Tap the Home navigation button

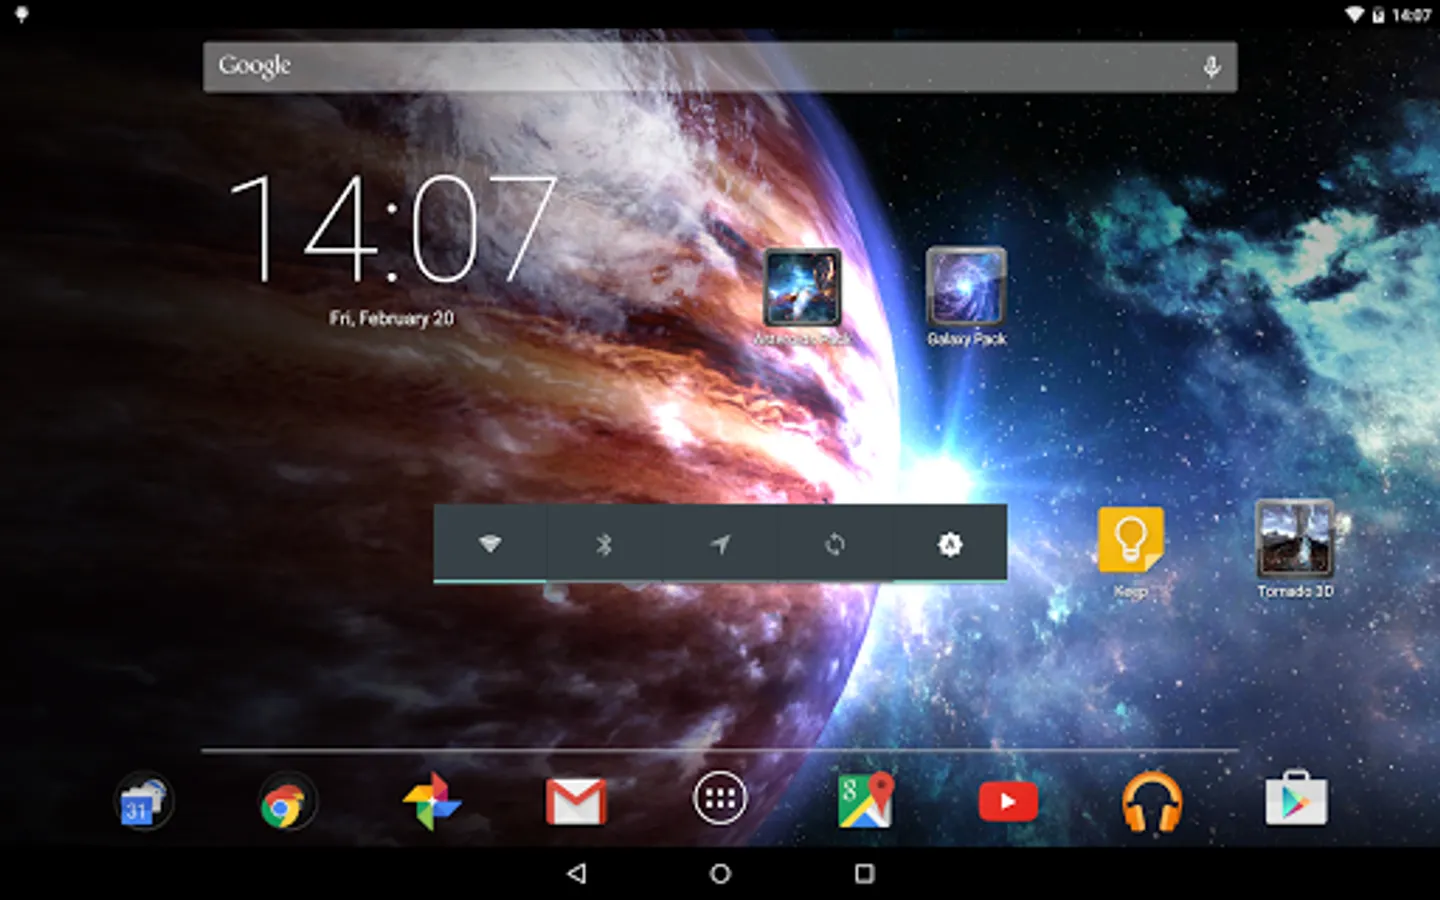[720, 874]
